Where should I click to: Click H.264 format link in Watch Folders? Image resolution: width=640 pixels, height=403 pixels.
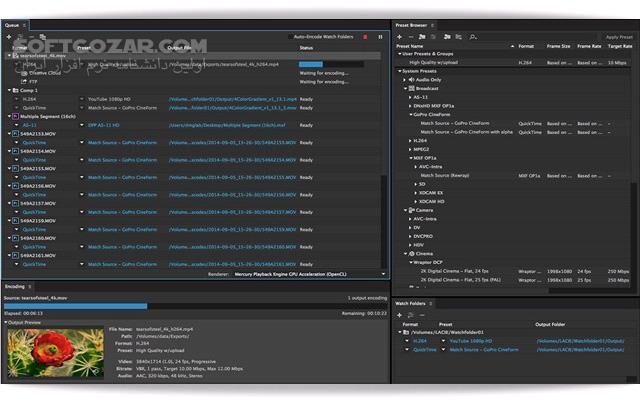click(x=420, y=341)
